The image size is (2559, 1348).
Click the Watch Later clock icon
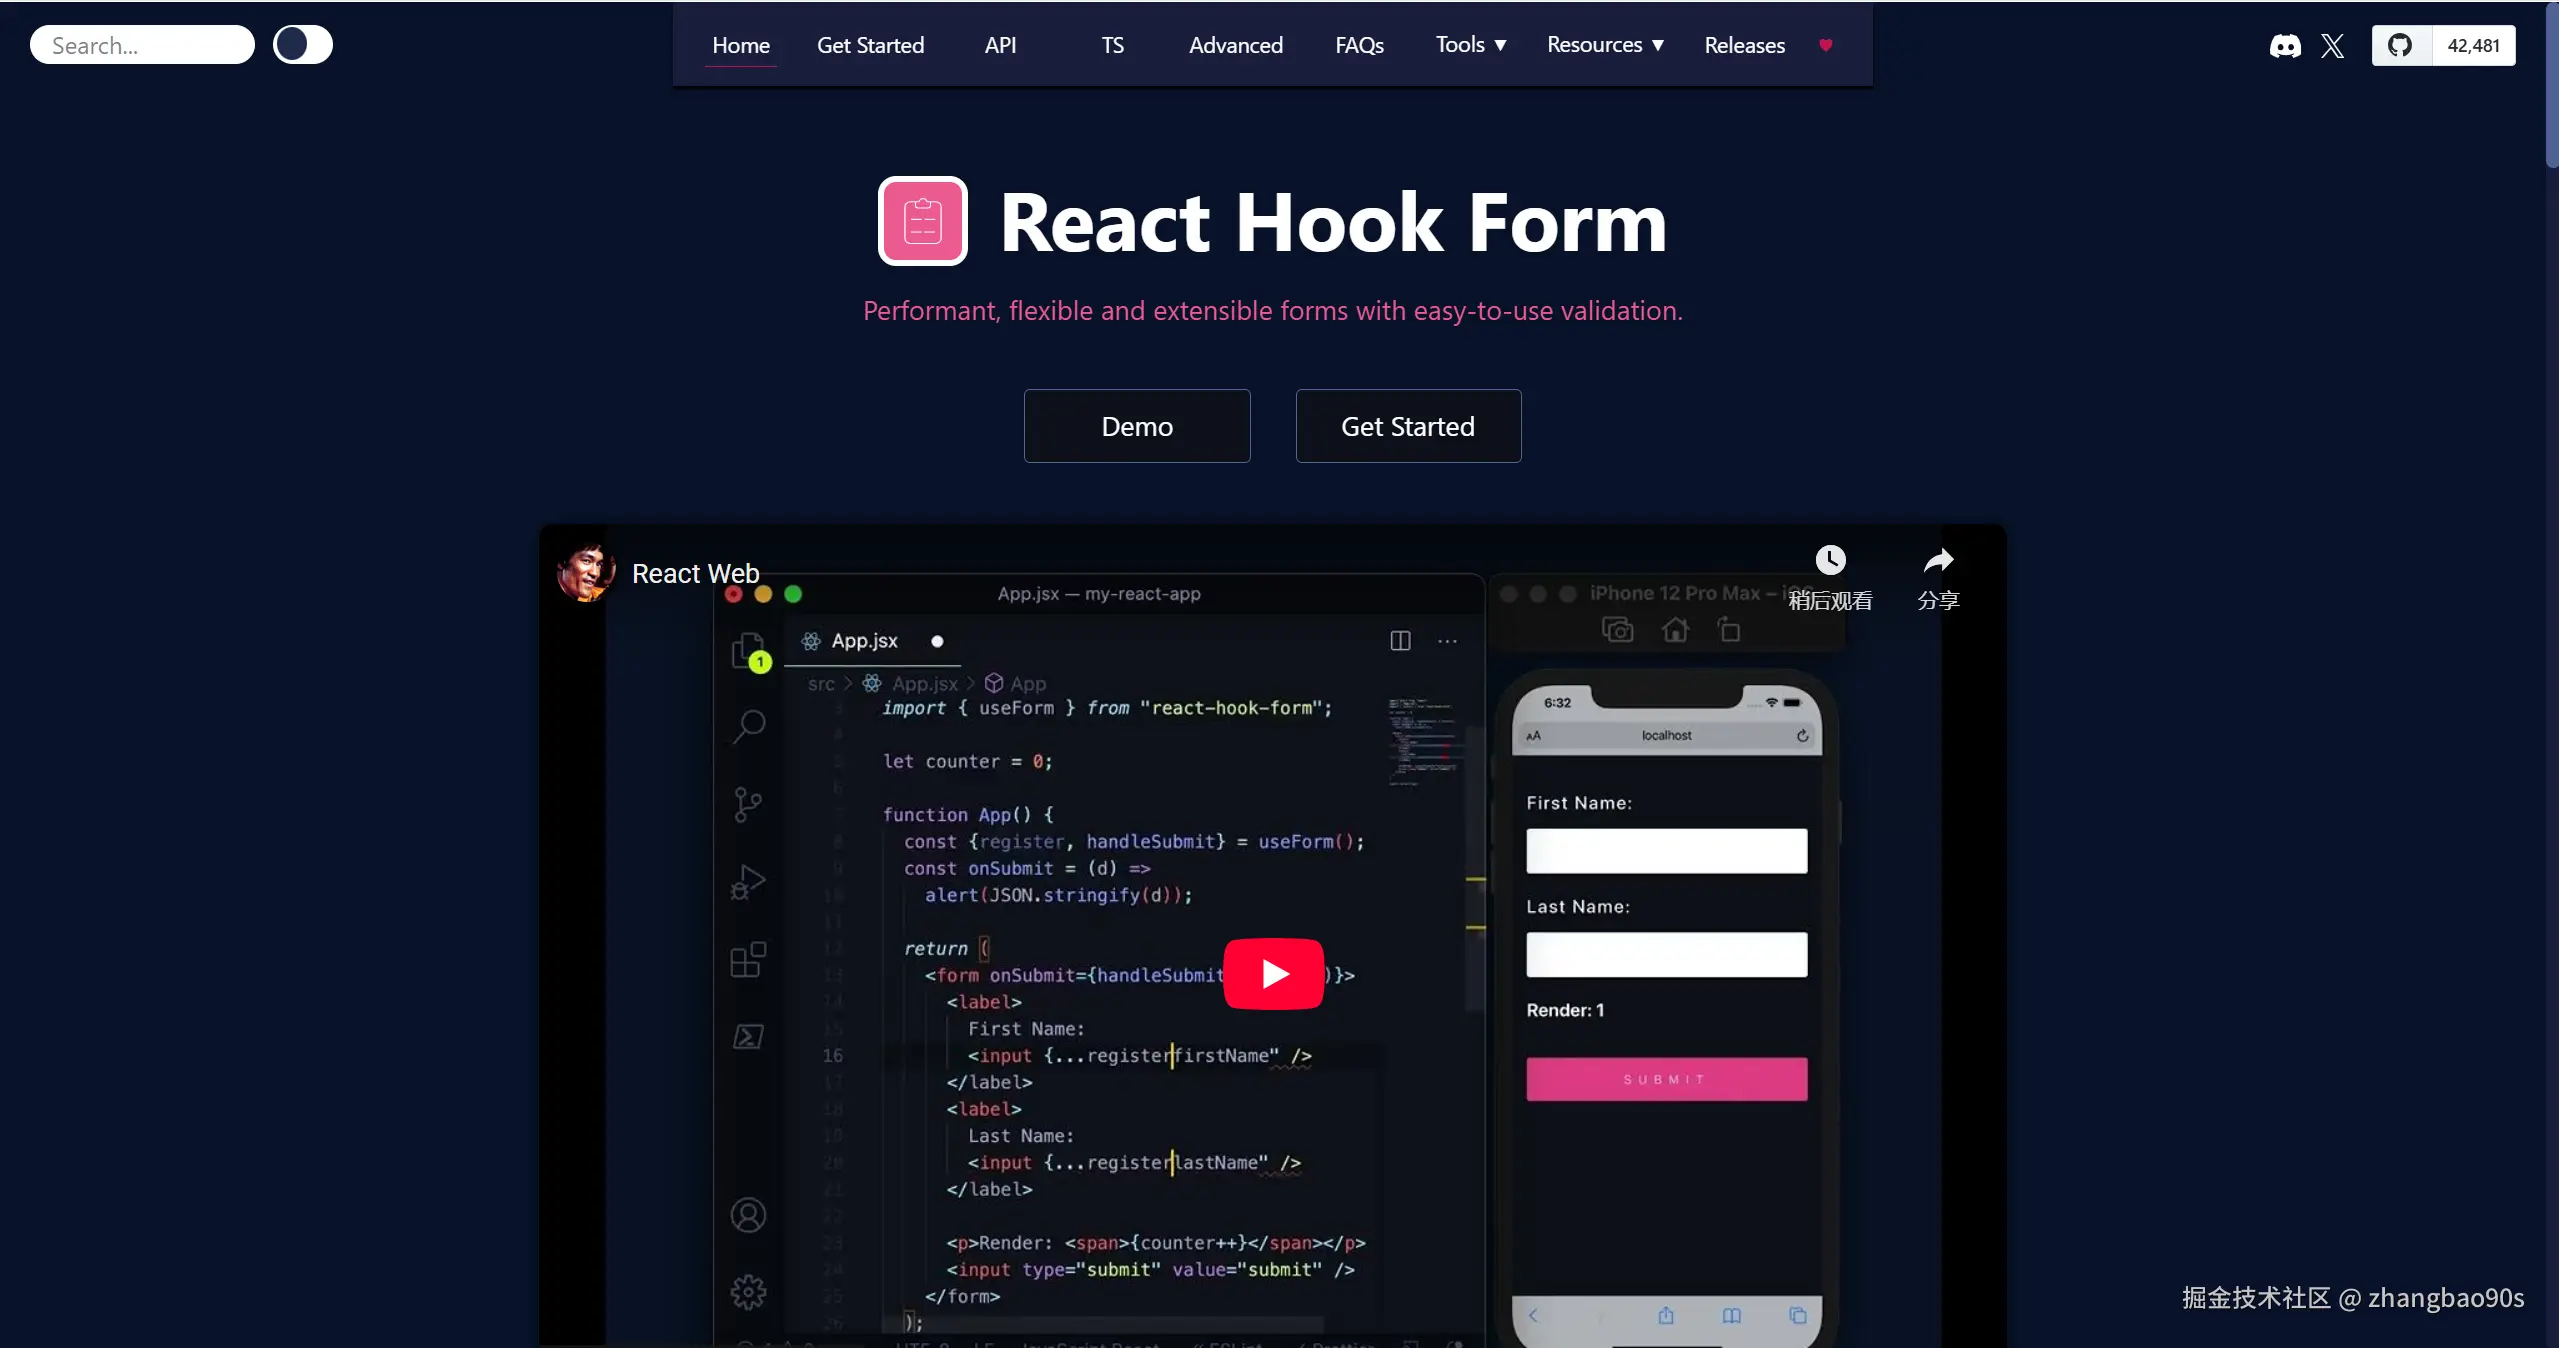[x=1830, y=560]
